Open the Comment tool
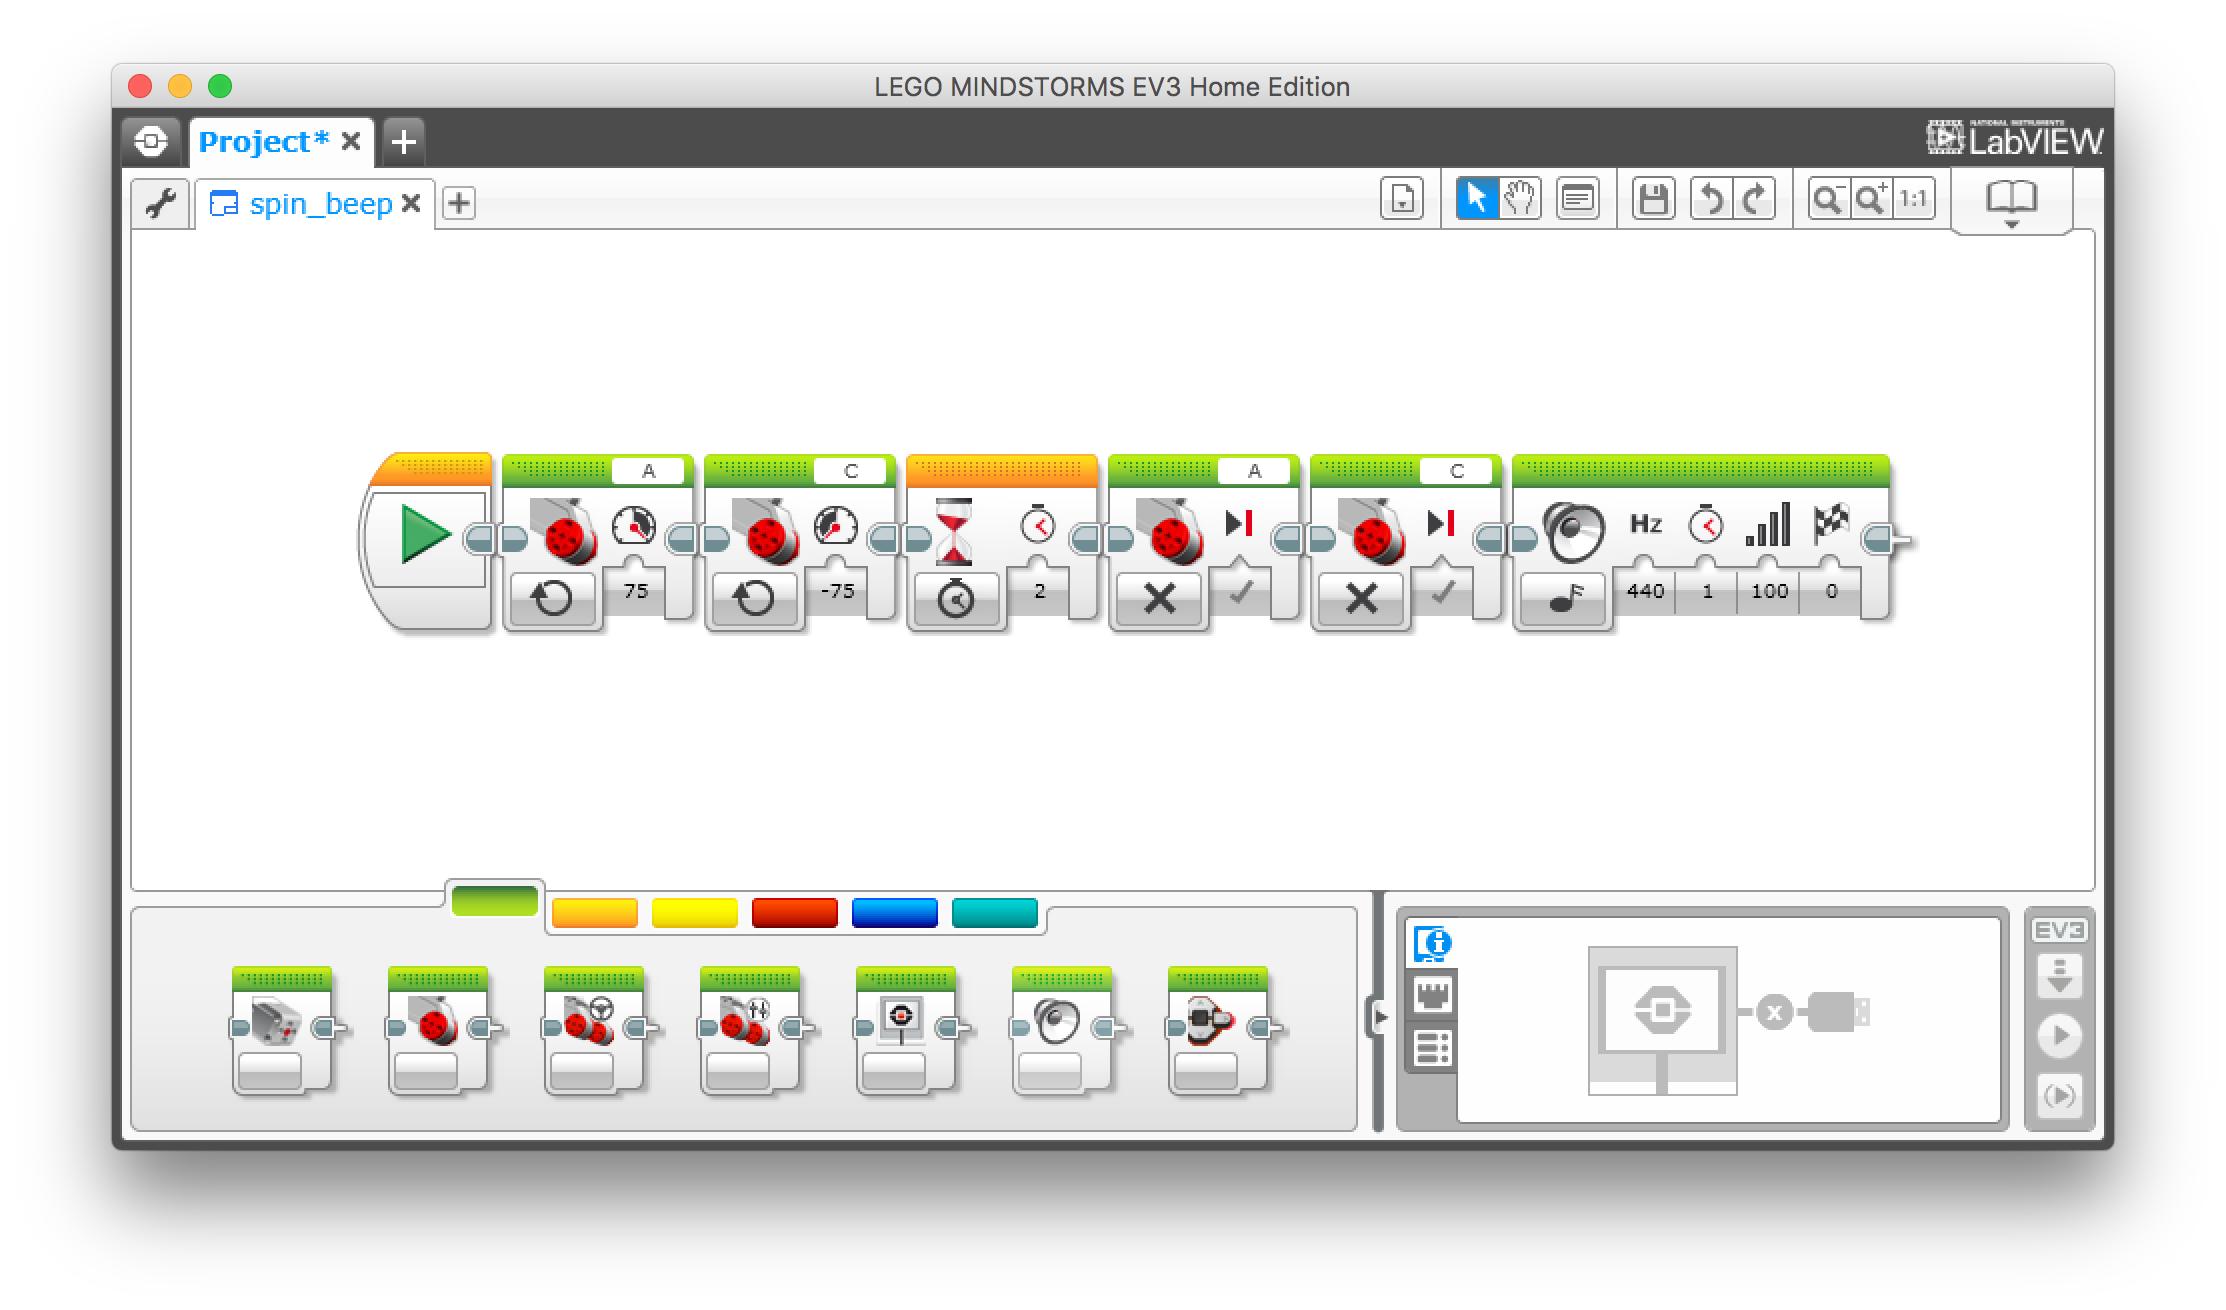The height and width of the screenshot is (1310, 2226). (x=1577, y=199)
